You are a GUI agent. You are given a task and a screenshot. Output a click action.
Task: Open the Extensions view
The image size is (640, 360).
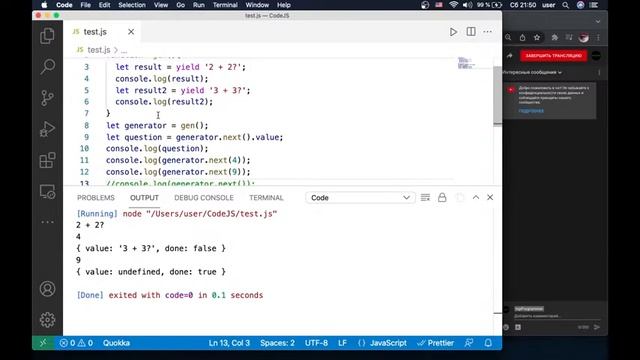click(47, 160)
